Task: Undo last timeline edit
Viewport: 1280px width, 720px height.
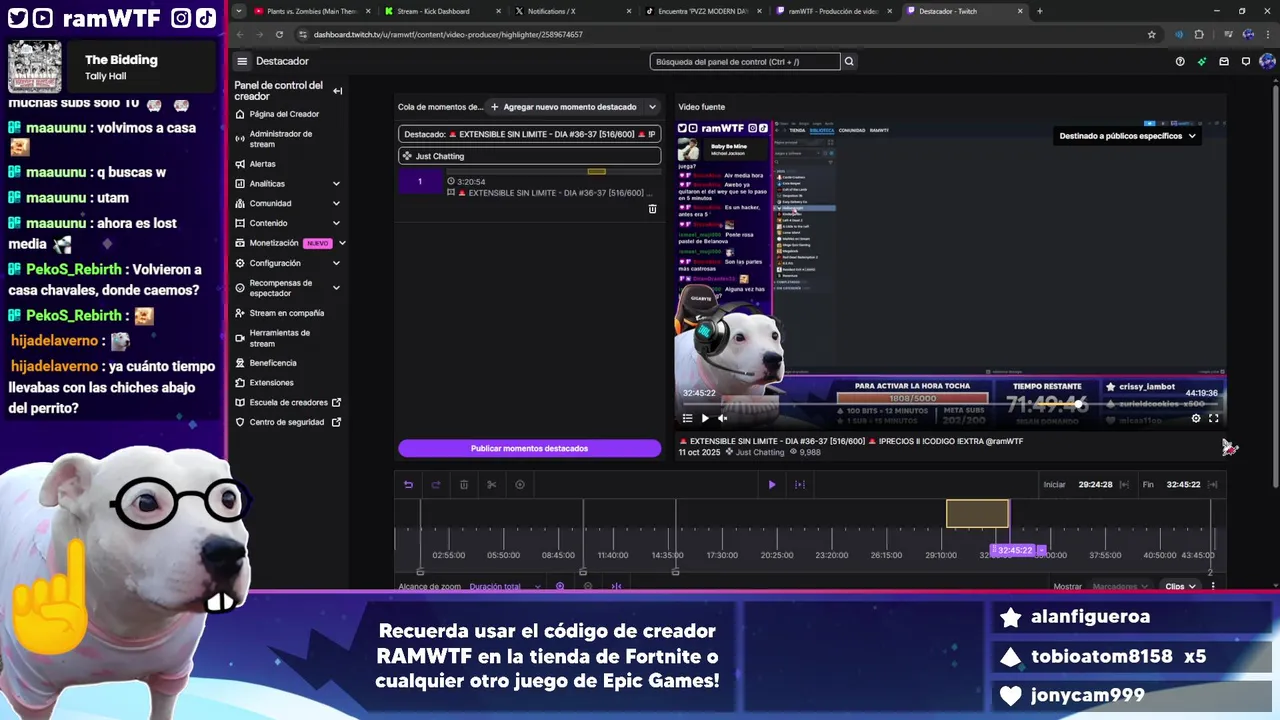Action: click(x=408, y=485)
